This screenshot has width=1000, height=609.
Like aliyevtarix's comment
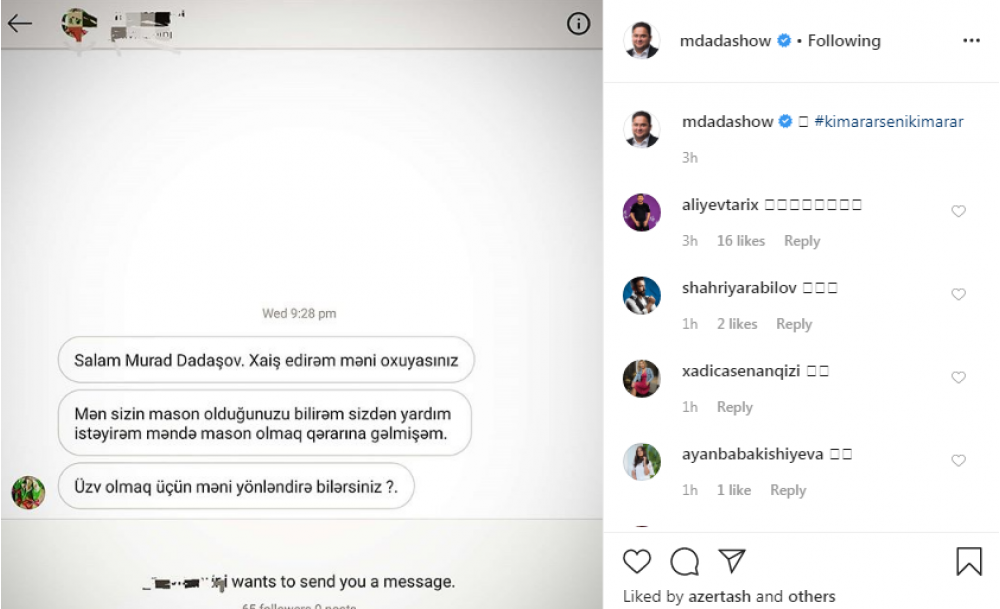[958, 211]
